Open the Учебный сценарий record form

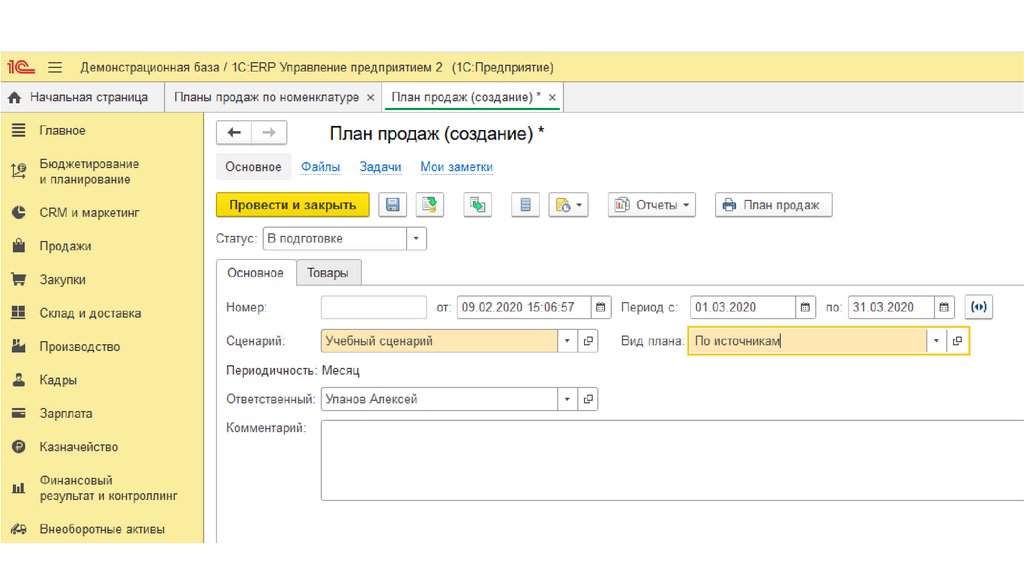589,341
